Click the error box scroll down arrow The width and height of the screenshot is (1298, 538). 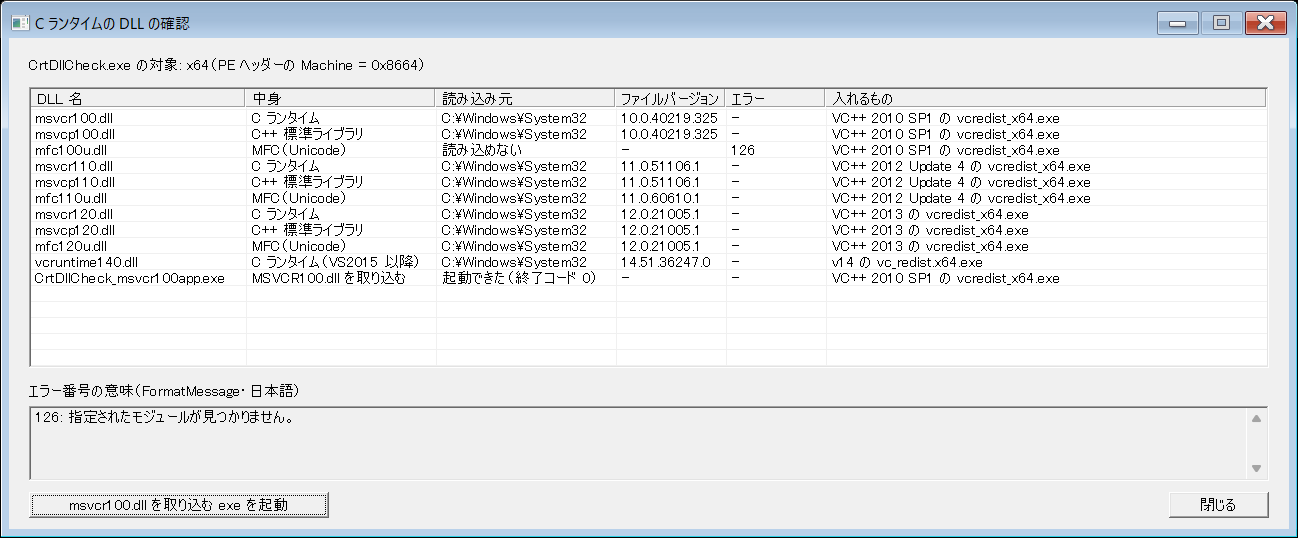point(1256,468)
